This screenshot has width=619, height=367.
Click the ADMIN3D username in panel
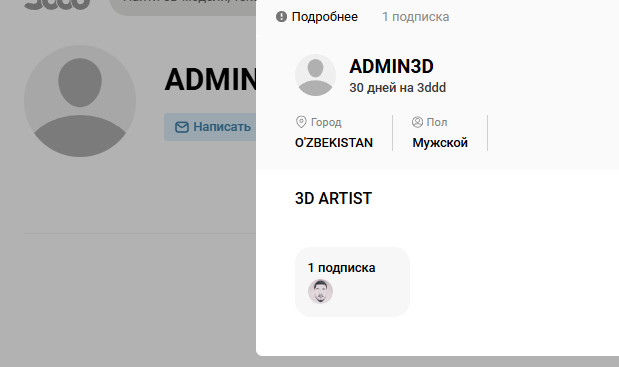coord(391,66)
